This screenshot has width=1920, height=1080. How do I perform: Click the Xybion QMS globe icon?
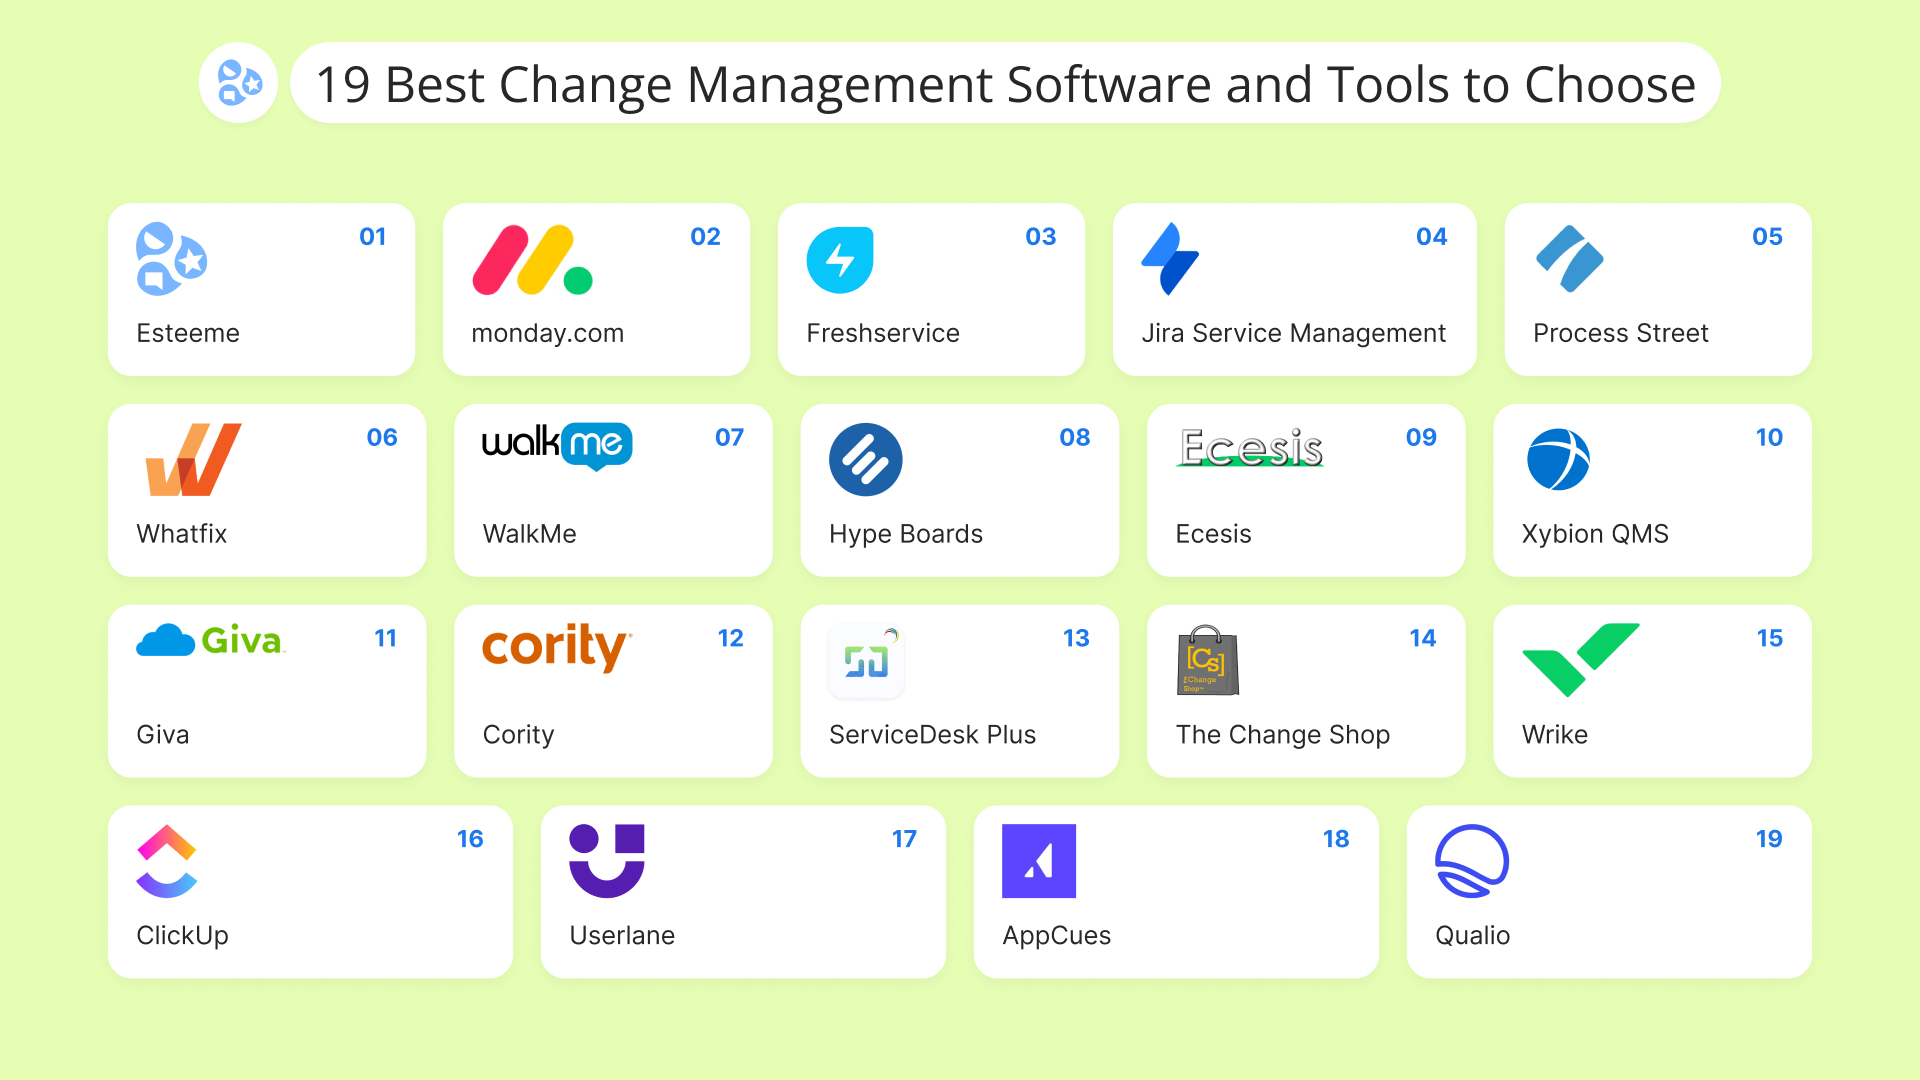point(1558,460)
